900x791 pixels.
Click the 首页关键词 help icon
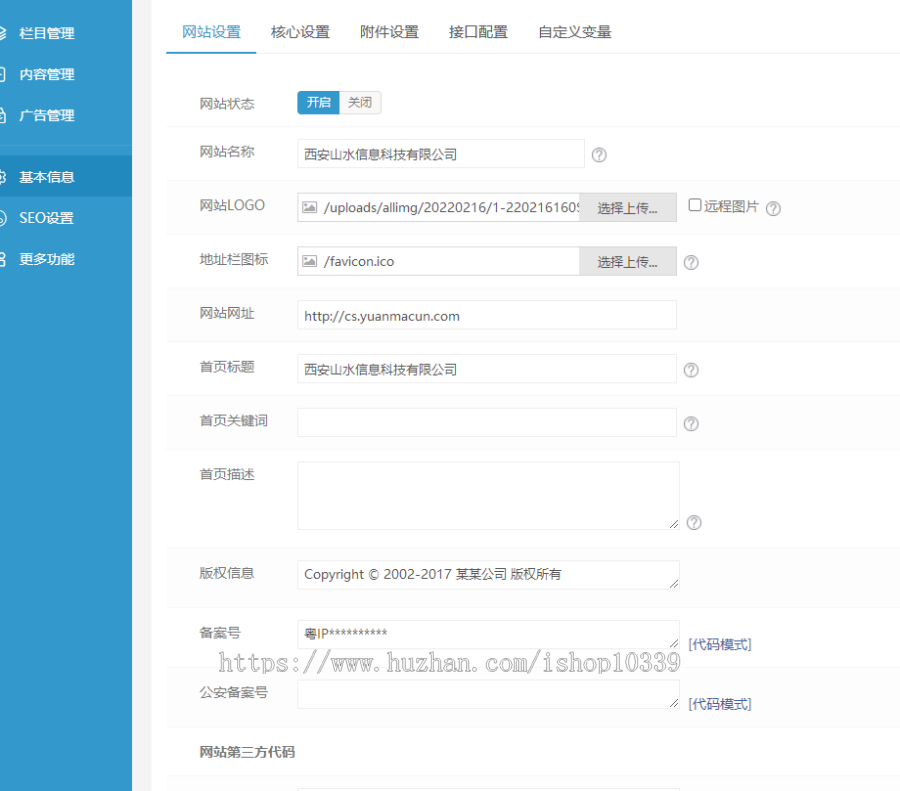[x=691, y=424]
